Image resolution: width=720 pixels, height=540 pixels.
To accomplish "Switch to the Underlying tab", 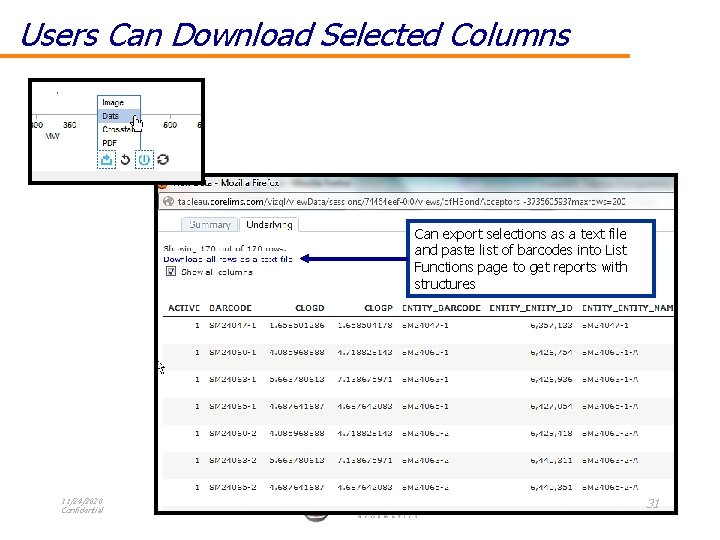I will click(x=269, y=225).
